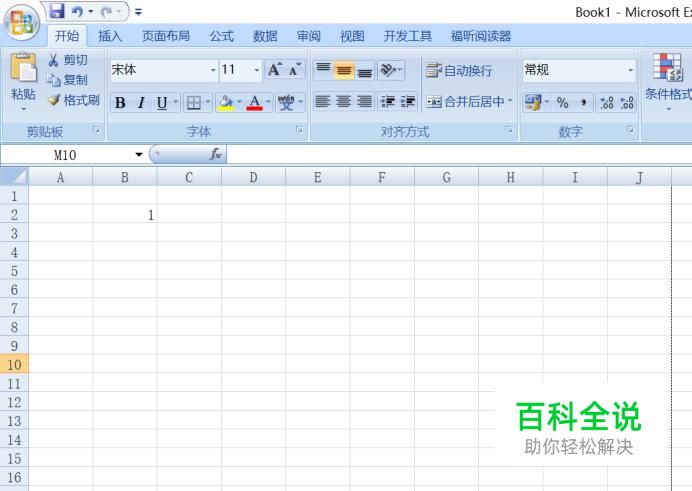Open the 福昕阅读器 ribbon tab
692x491 pixels.
point(481,36)
